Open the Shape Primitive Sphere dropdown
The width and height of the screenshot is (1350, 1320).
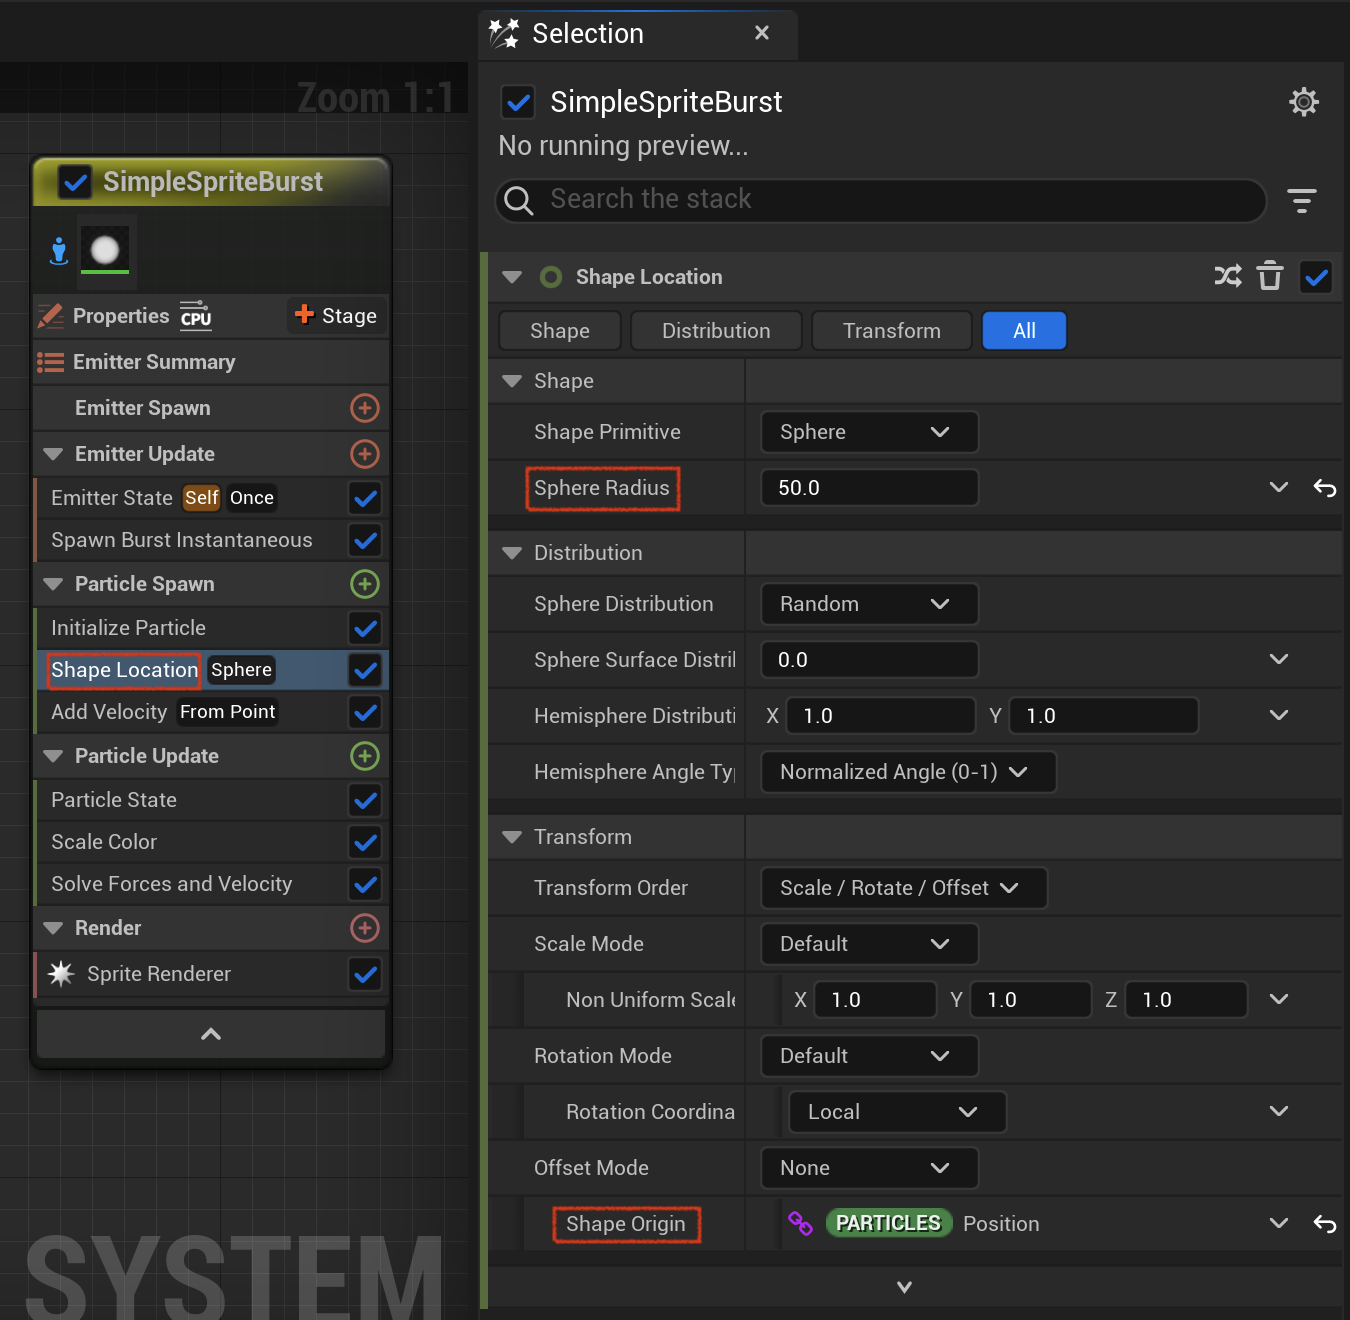869,432
